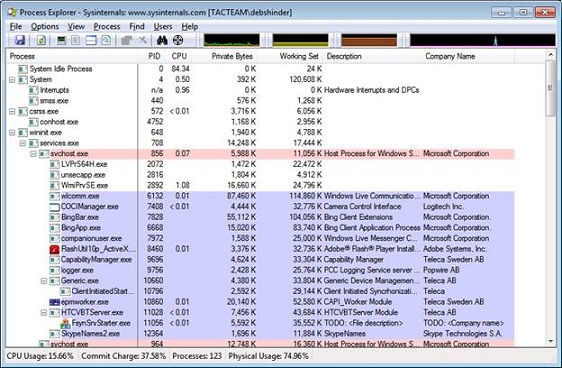Collapse the System process tree node

pos(12,80)
